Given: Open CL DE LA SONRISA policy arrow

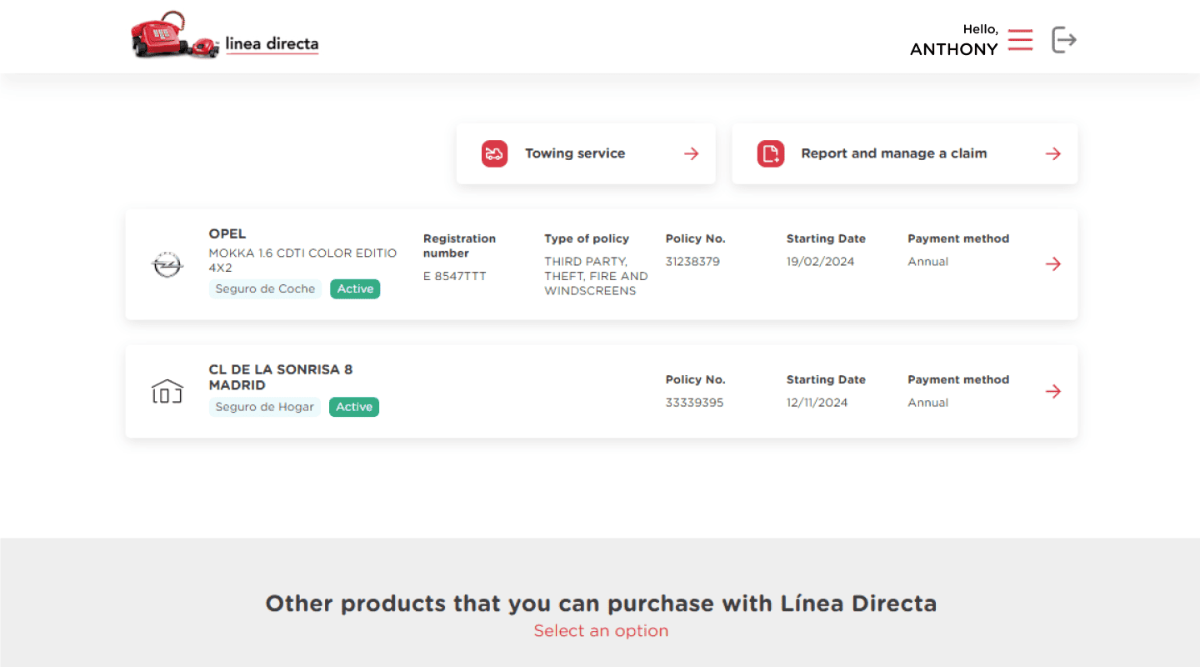Looking at the screenshot, I should (1053, 391).
